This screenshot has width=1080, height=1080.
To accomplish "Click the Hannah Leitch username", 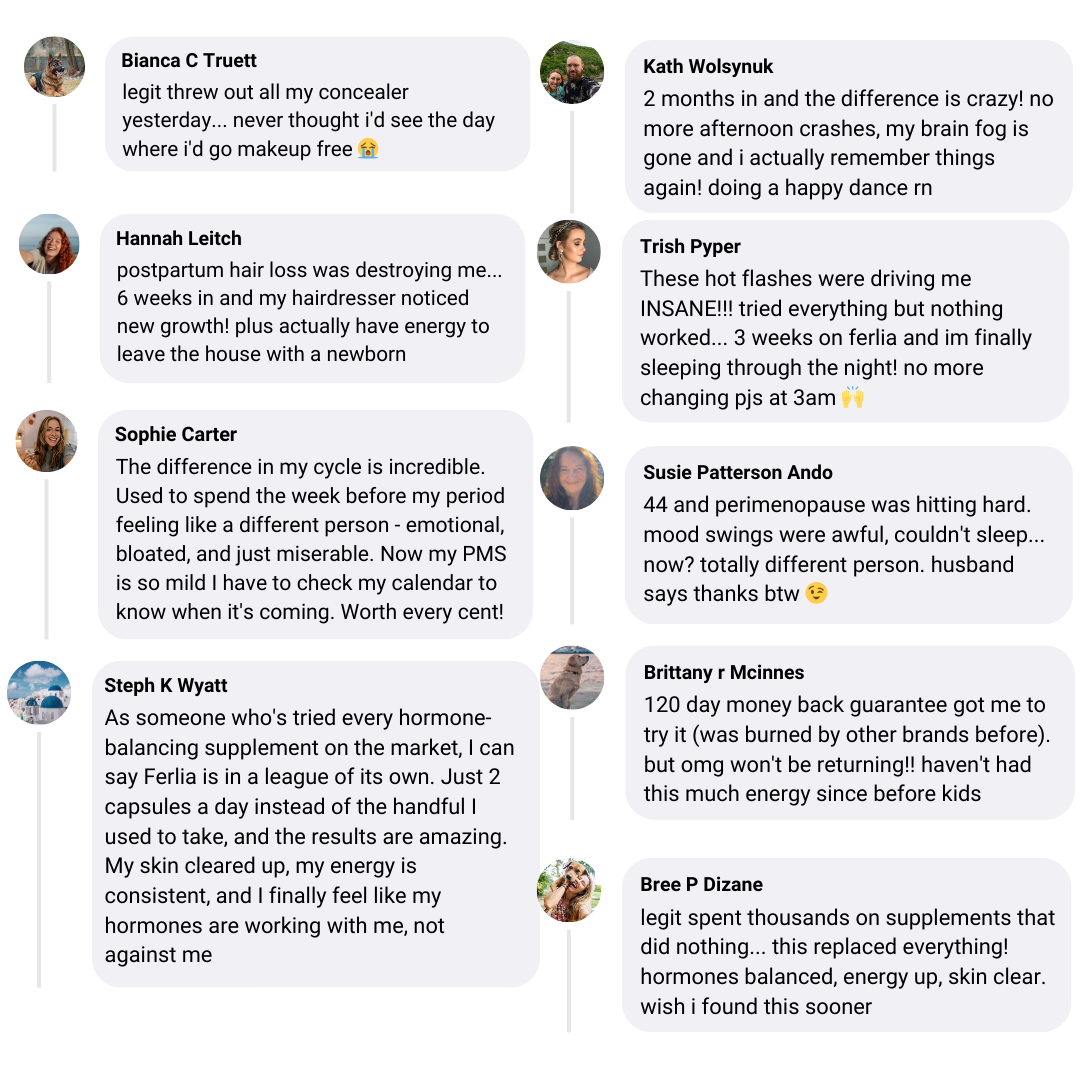I will (179, 238).
